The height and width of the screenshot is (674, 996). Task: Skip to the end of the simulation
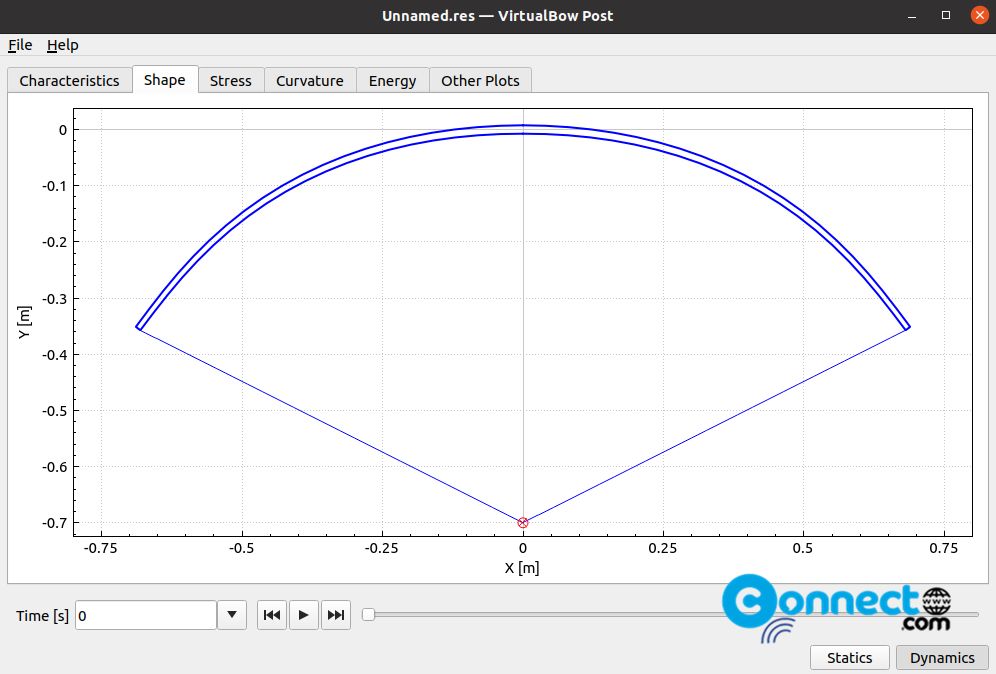[x=336, y=615]
